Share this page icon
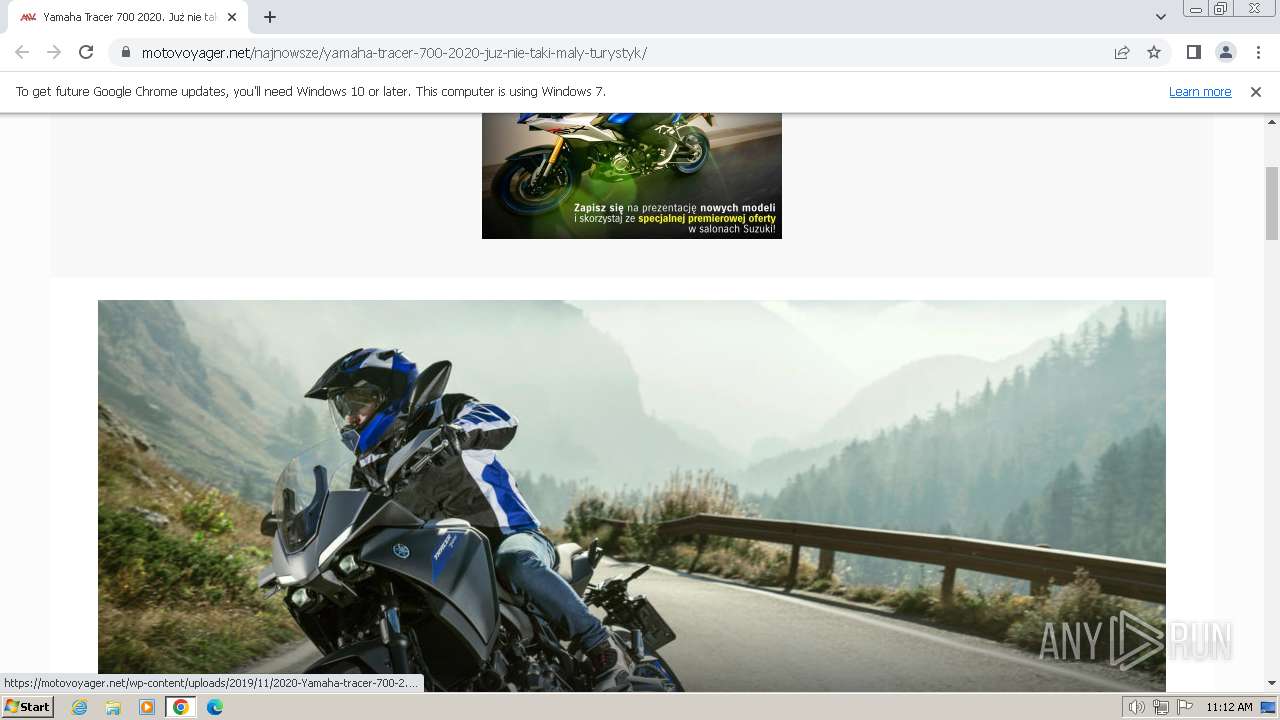1280x720 pixels. [x=1122, y=52]
